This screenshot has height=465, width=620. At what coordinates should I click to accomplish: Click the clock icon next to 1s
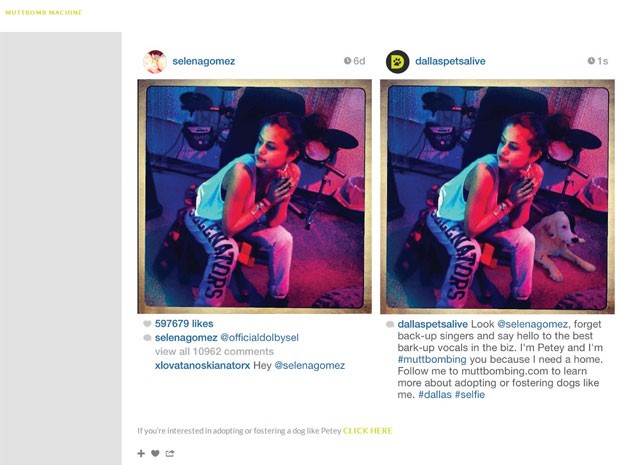click(x=591, y=60)
